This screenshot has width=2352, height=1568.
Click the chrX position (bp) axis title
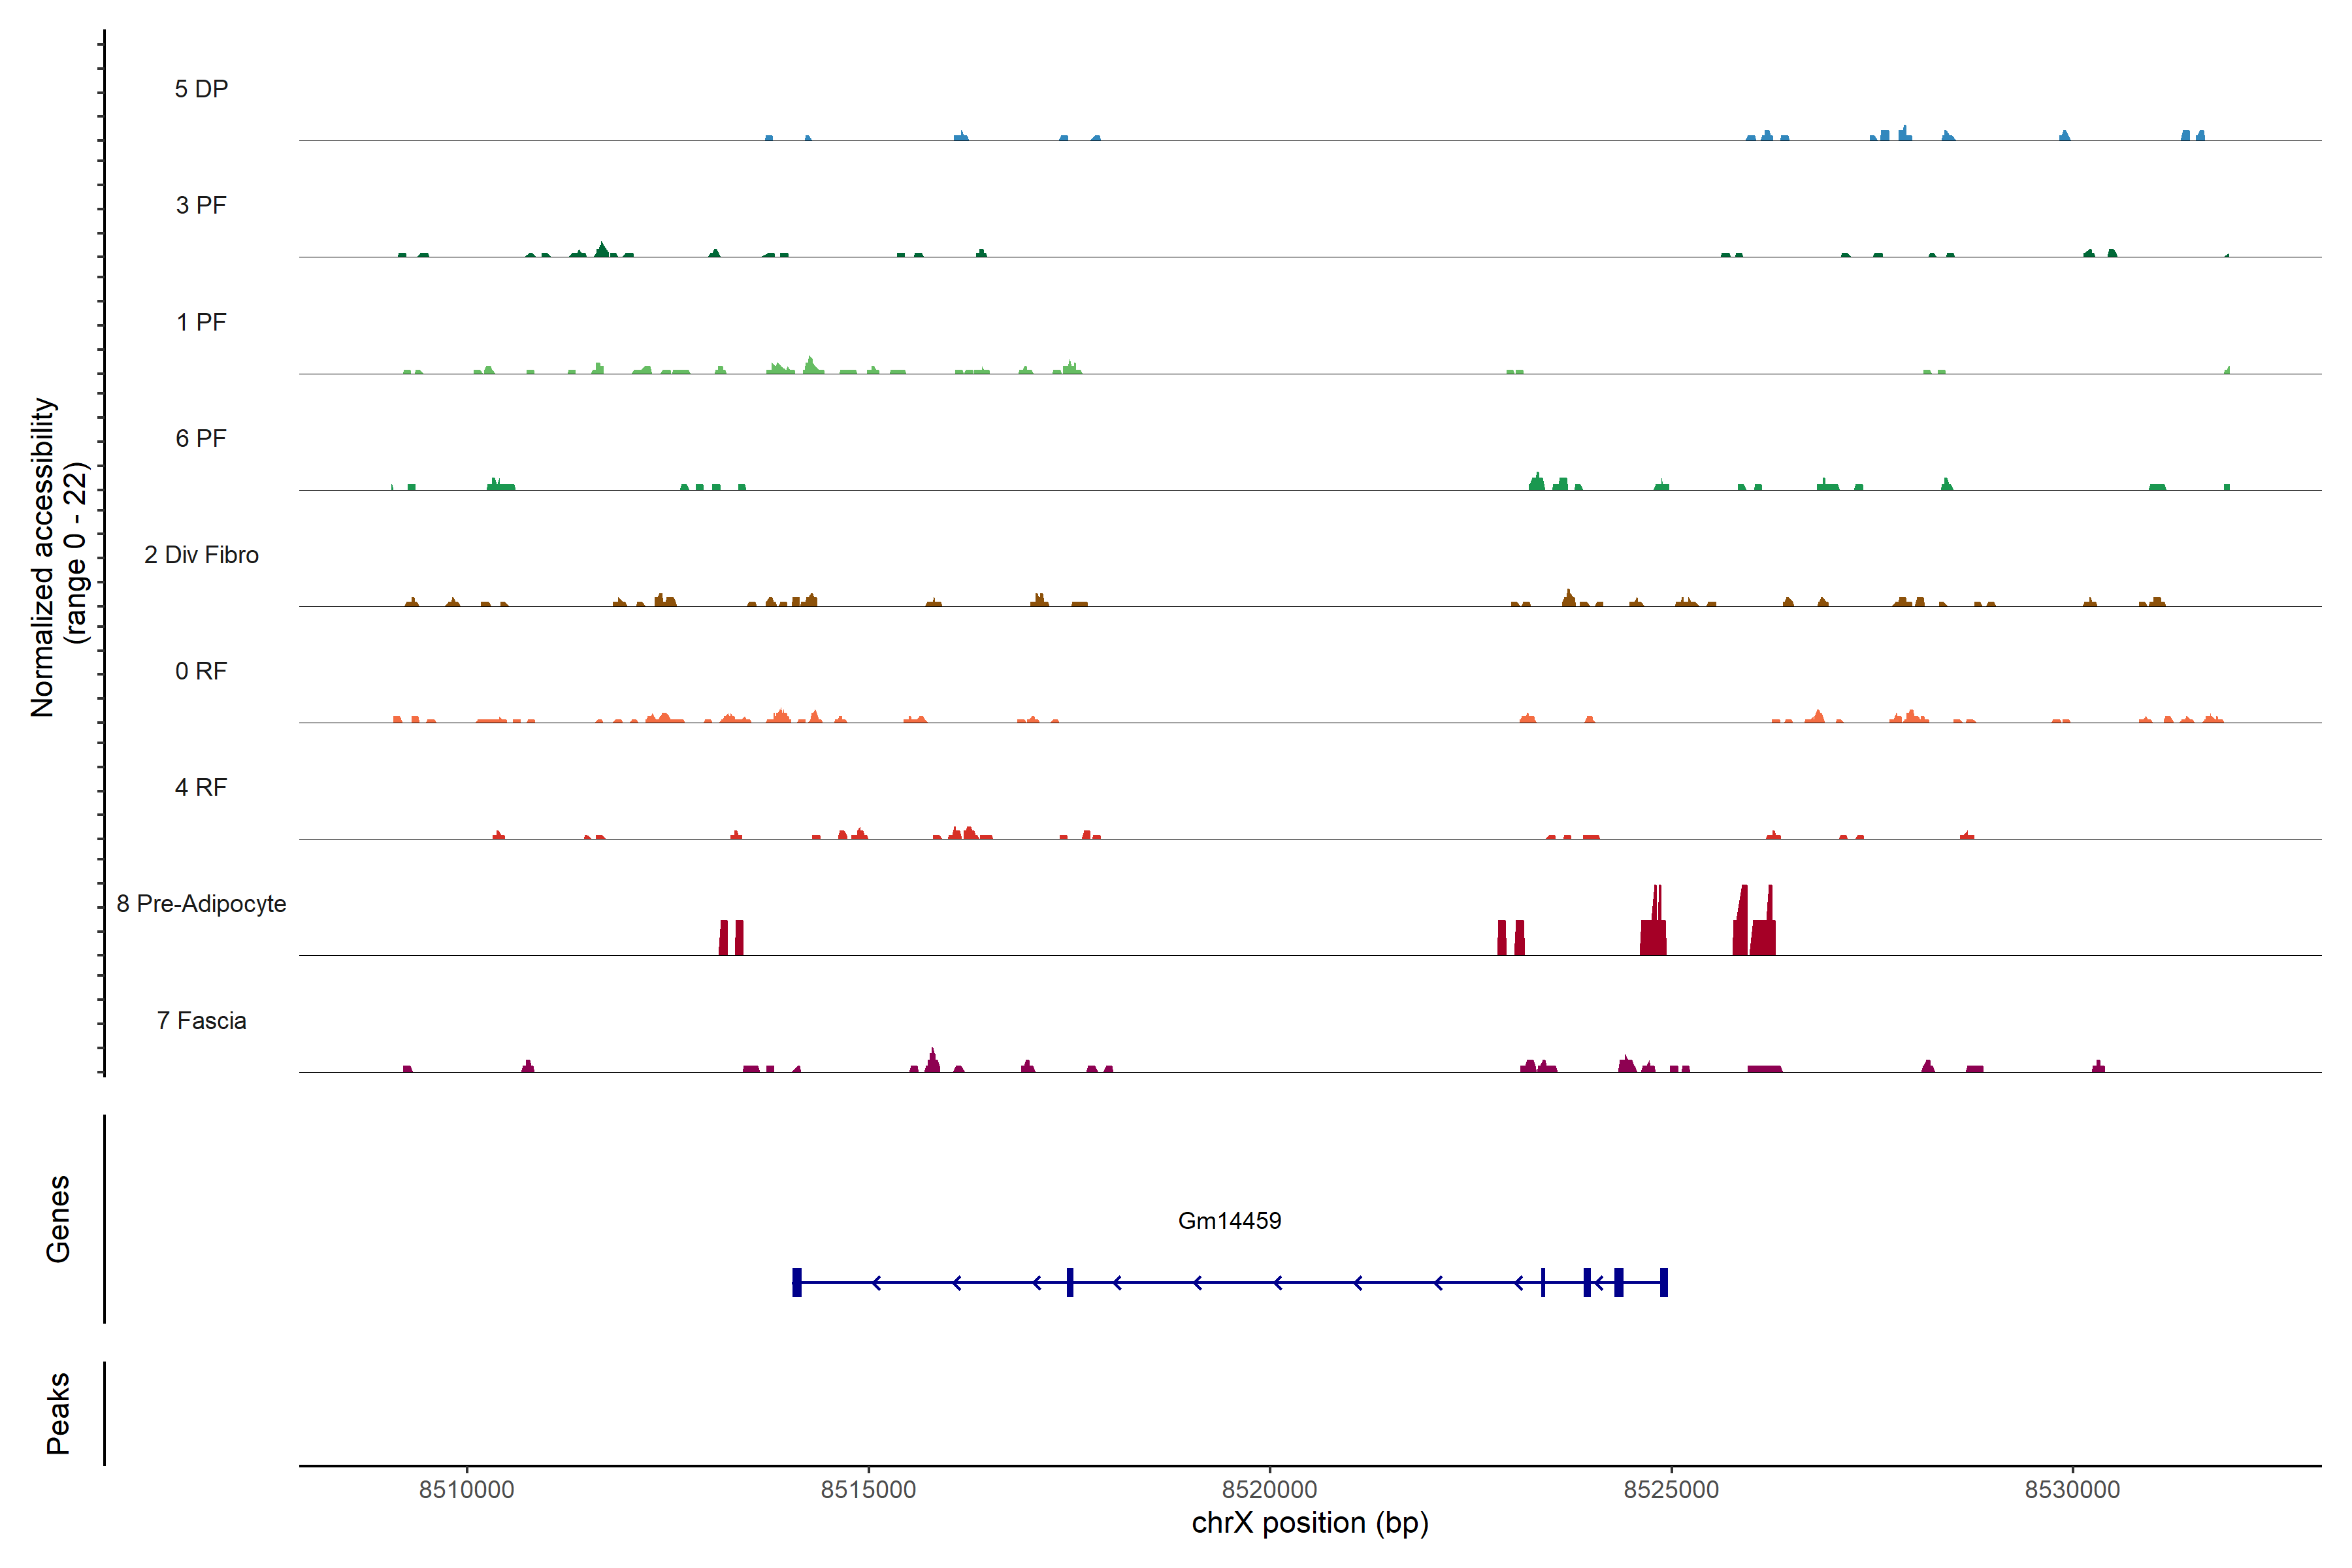(1309, 1523)
